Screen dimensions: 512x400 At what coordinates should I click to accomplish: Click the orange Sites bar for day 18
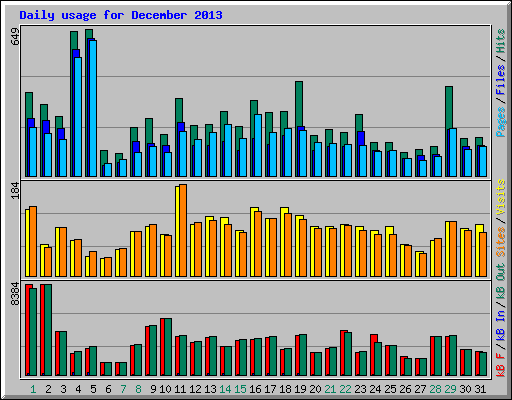tap(288, 245)
